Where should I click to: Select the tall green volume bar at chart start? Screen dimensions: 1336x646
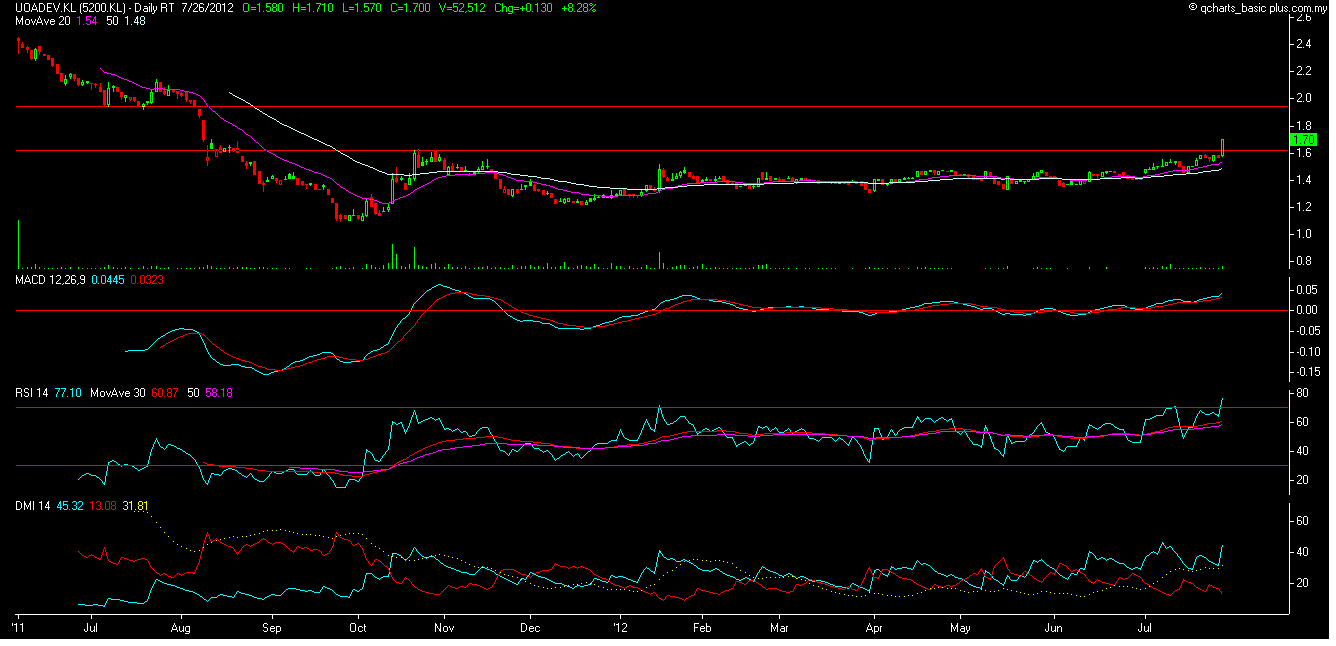coord(18,243)
